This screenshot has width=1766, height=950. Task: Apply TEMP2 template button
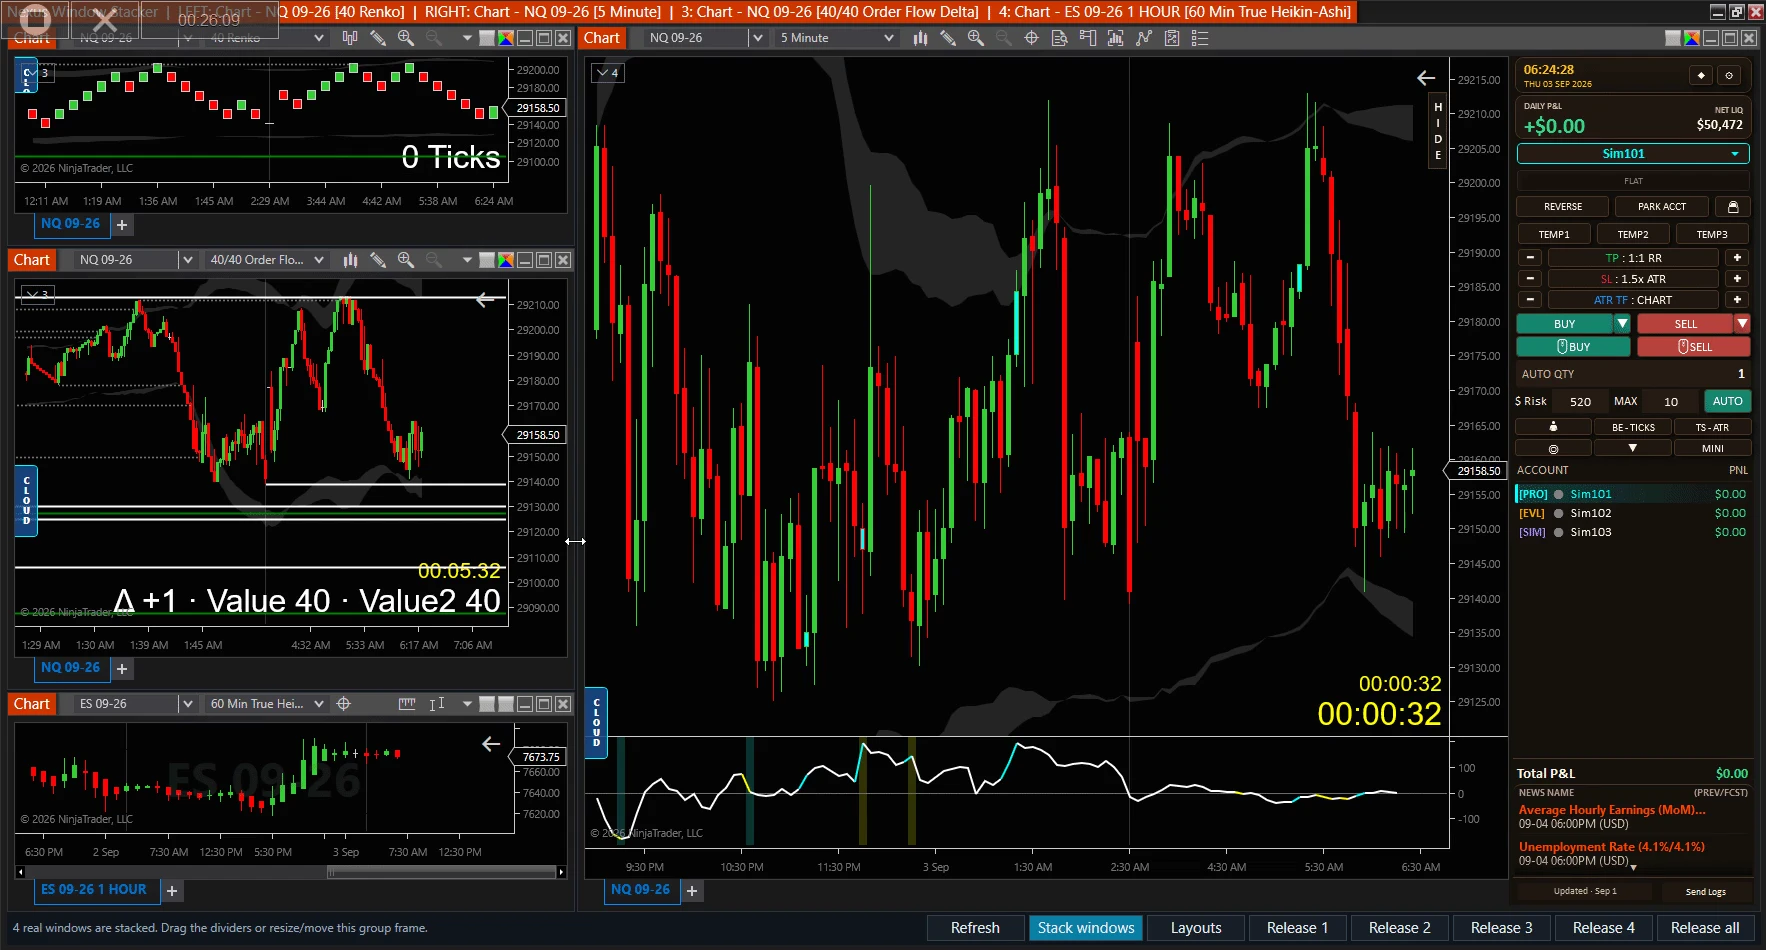coord(1633,234)
